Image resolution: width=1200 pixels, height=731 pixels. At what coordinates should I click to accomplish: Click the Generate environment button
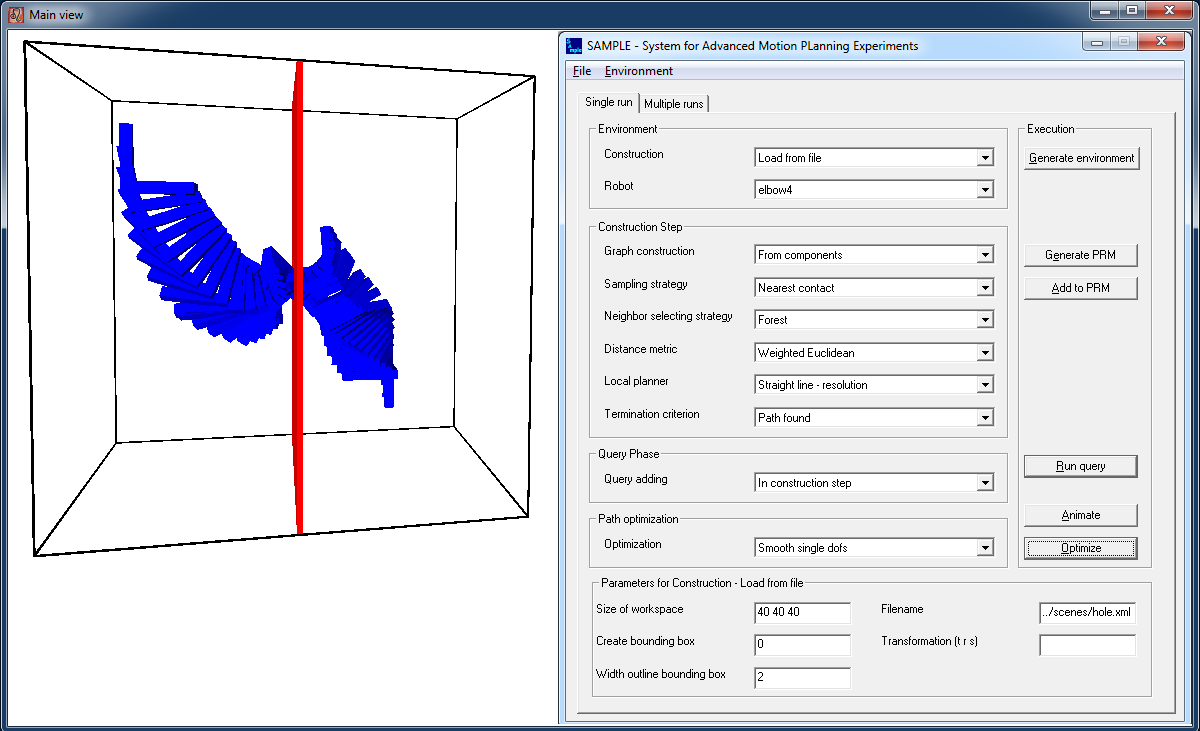tap(1081, 158)
